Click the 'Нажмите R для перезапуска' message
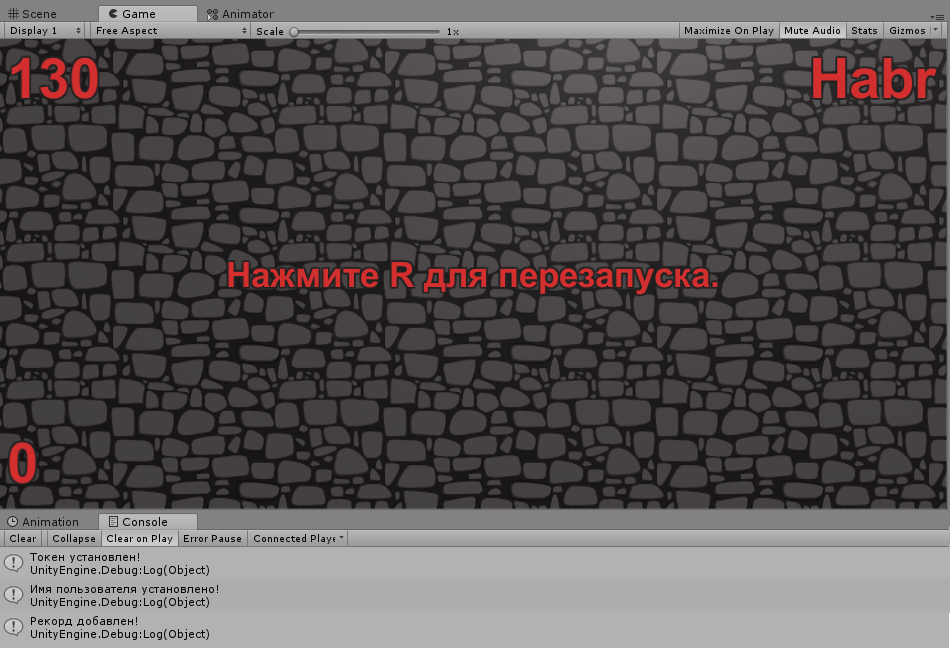 tap(473, 276)
